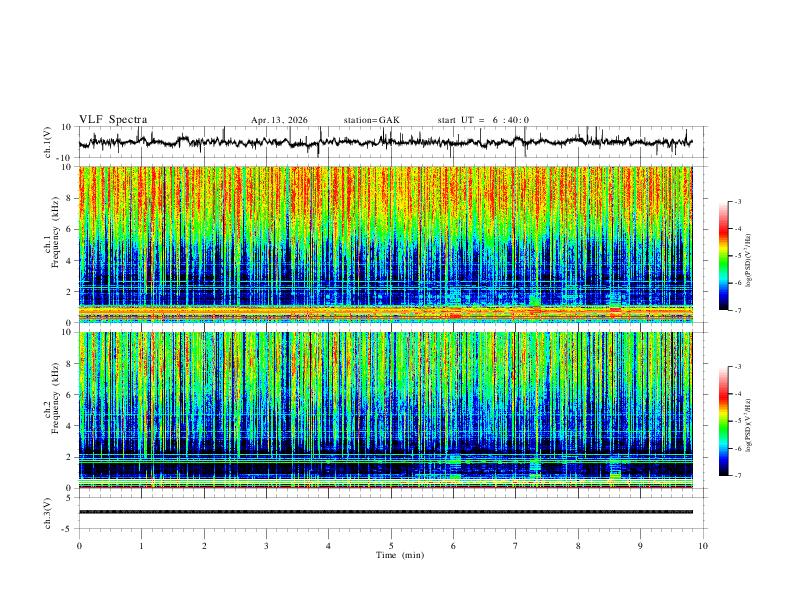The width and height of the screenshot is (792, 612).
Task: Click the "8" tick on time axis
Action: coord(578,546)
